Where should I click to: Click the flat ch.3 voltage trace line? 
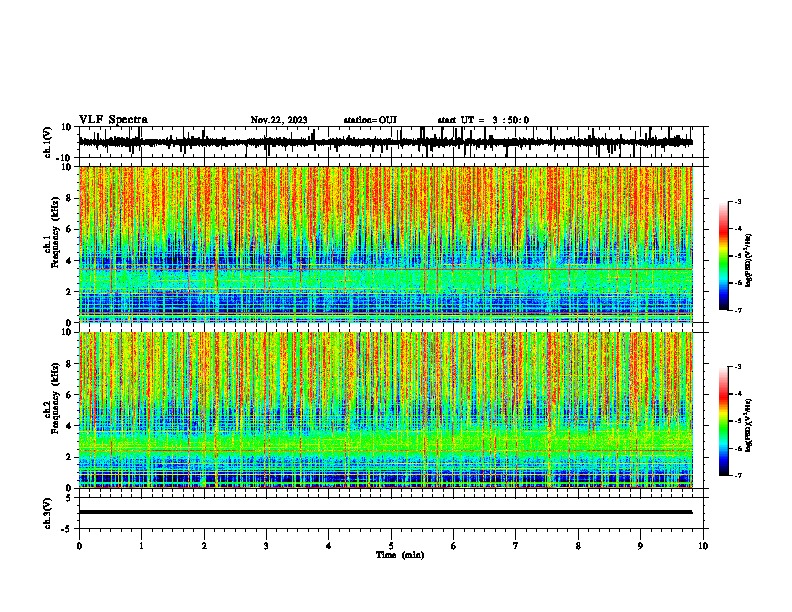coord(385,512)
